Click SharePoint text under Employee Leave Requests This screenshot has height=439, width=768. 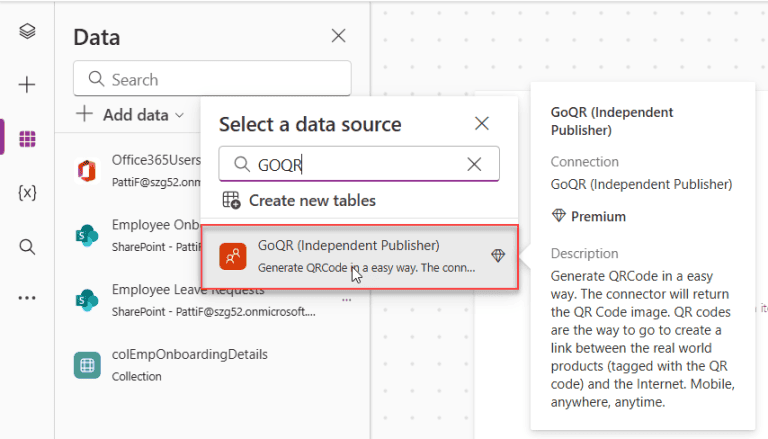(214, 312)
